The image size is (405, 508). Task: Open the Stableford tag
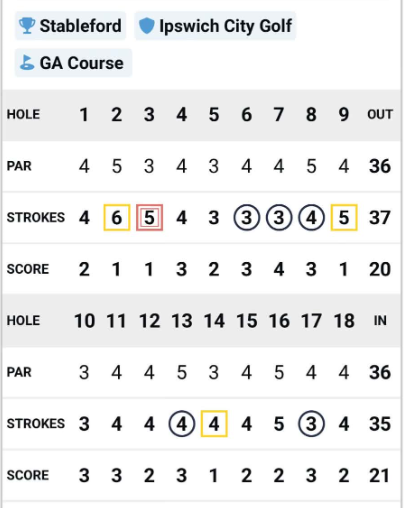pos(70,26)
